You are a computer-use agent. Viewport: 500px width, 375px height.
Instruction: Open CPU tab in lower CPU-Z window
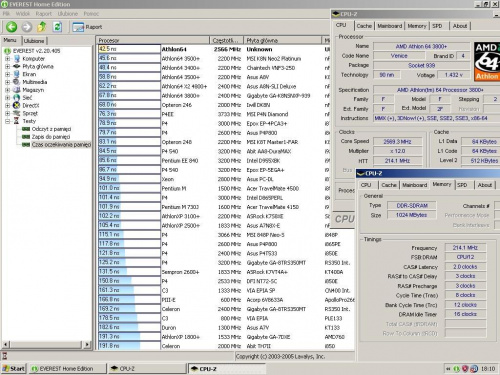pos(366,185)
